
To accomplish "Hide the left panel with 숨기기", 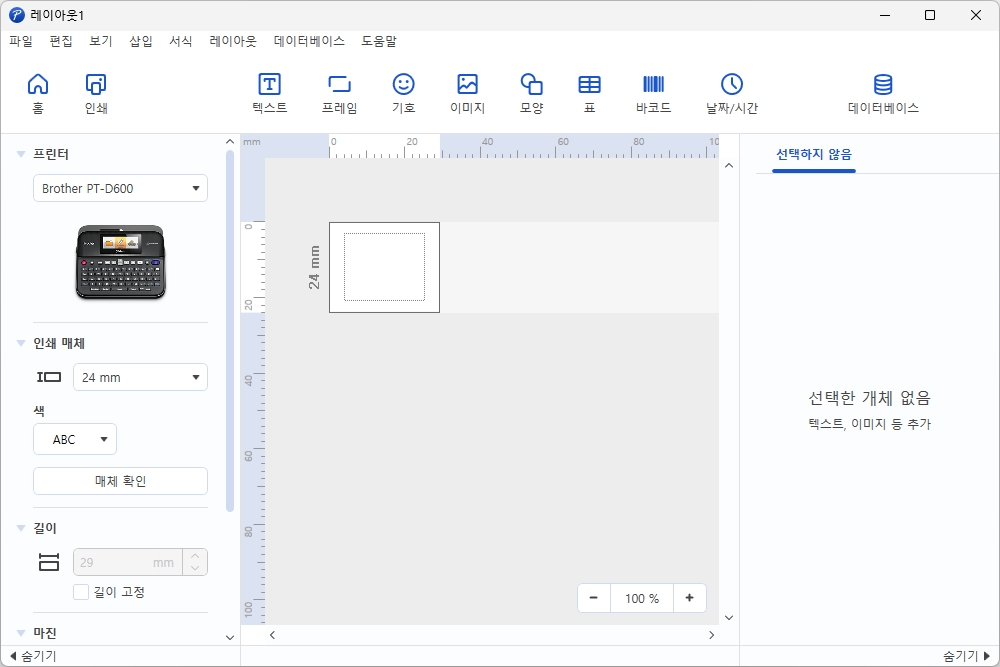I will coord(33,656).
